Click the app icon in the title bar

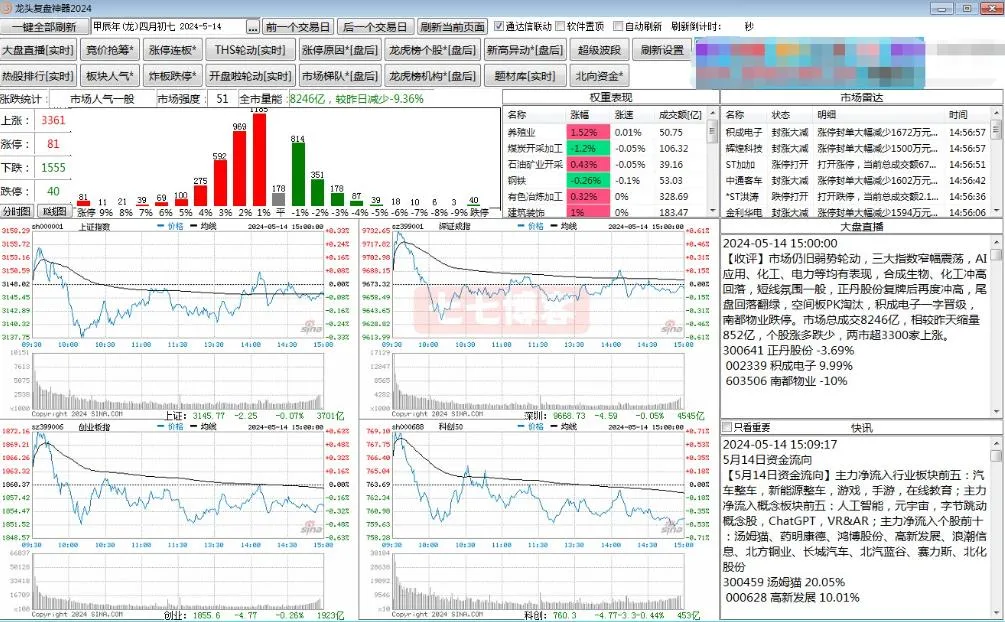point(7,8)
